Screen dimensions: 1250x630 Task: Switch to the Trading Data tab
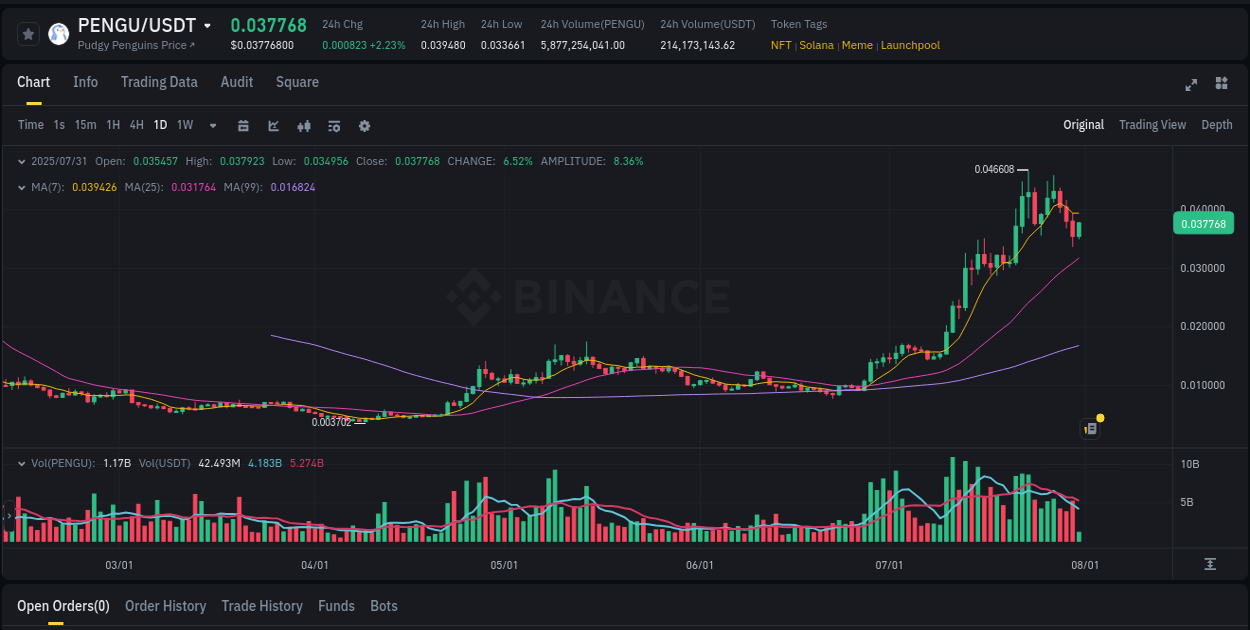click(159, 82)
